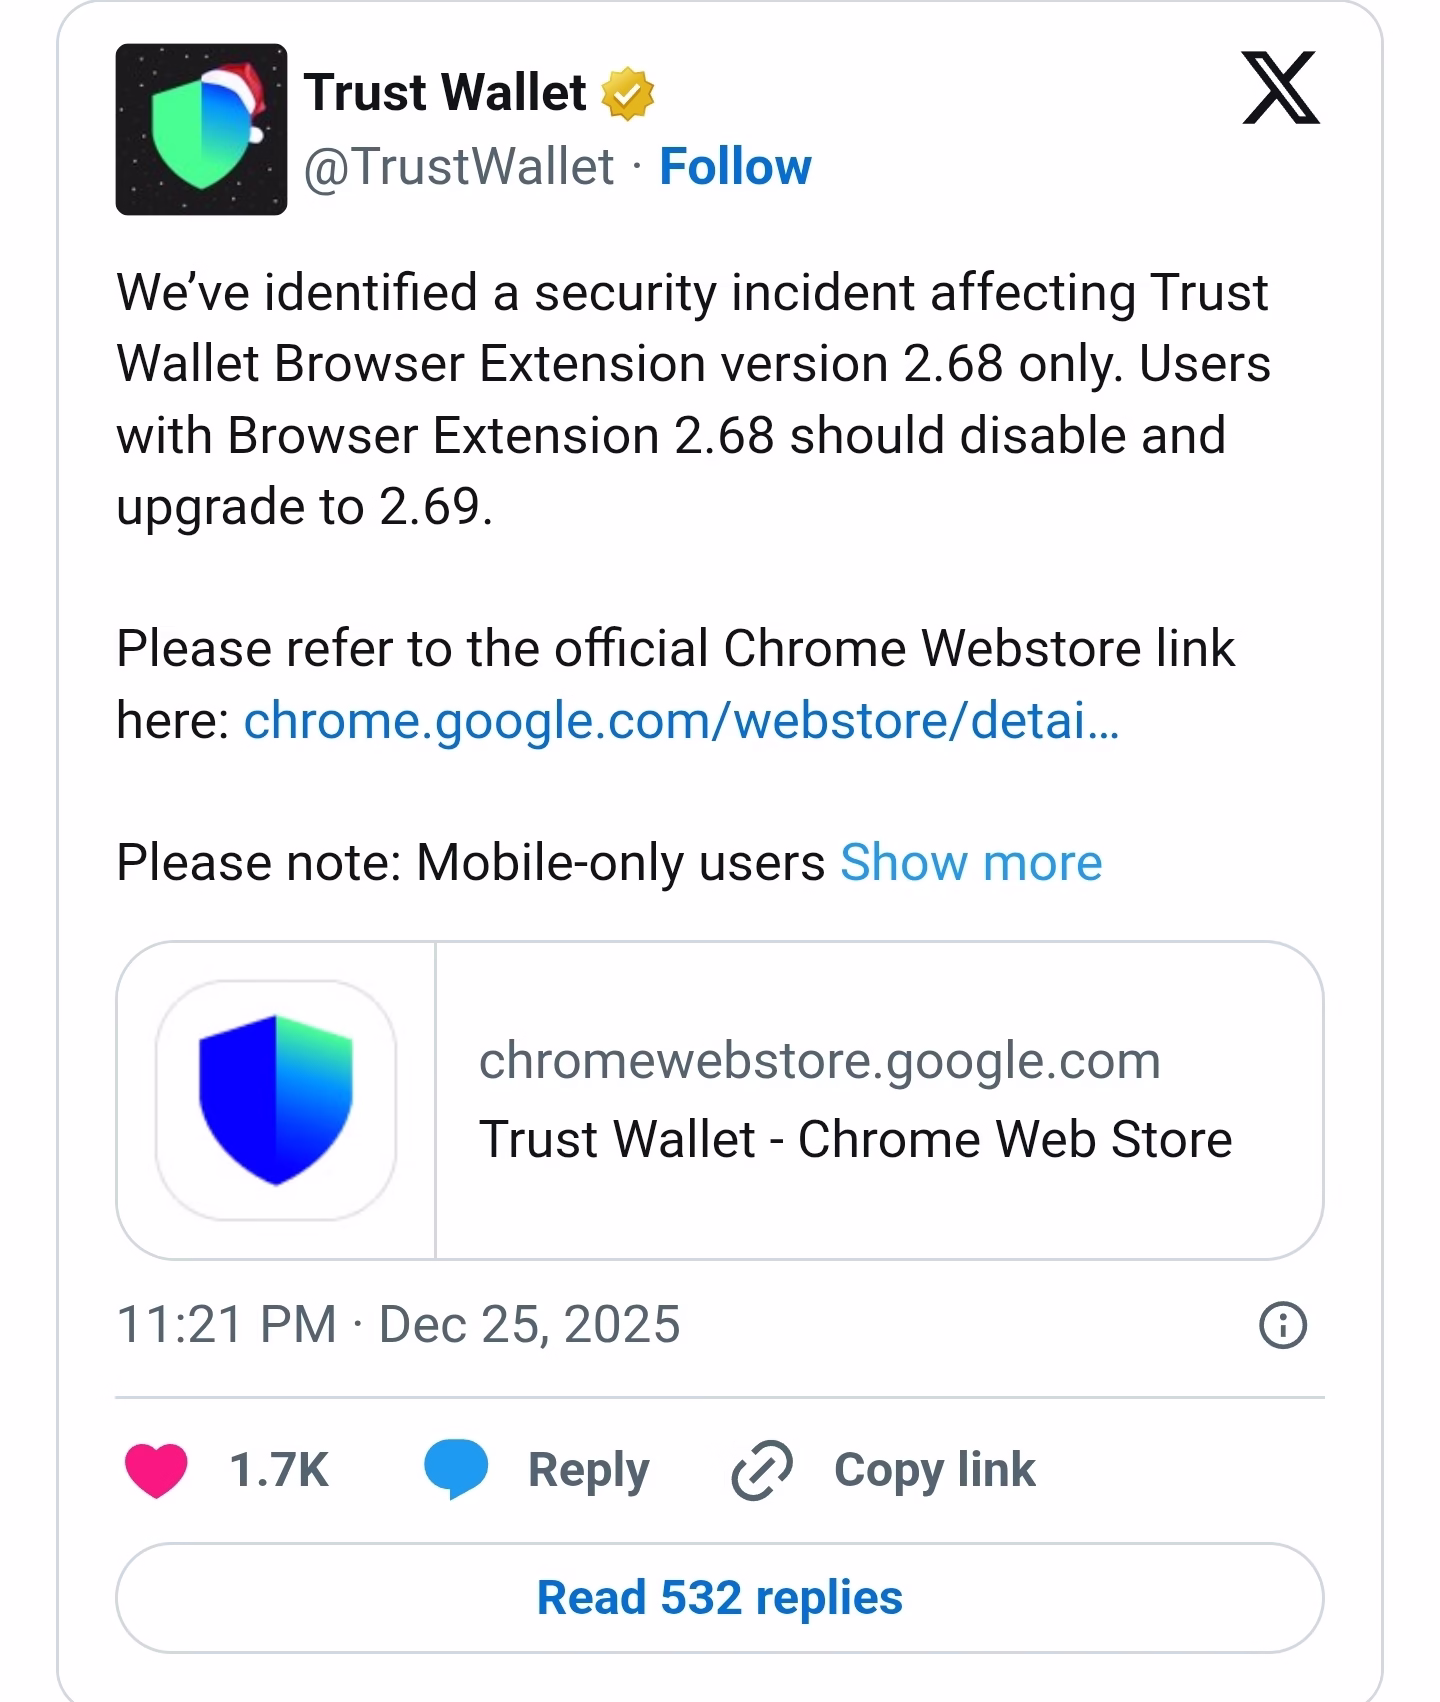Expand the tweet with Show more
Image resolution: width=1440 pixels, height=1702 pixels.
coord(970,861)
